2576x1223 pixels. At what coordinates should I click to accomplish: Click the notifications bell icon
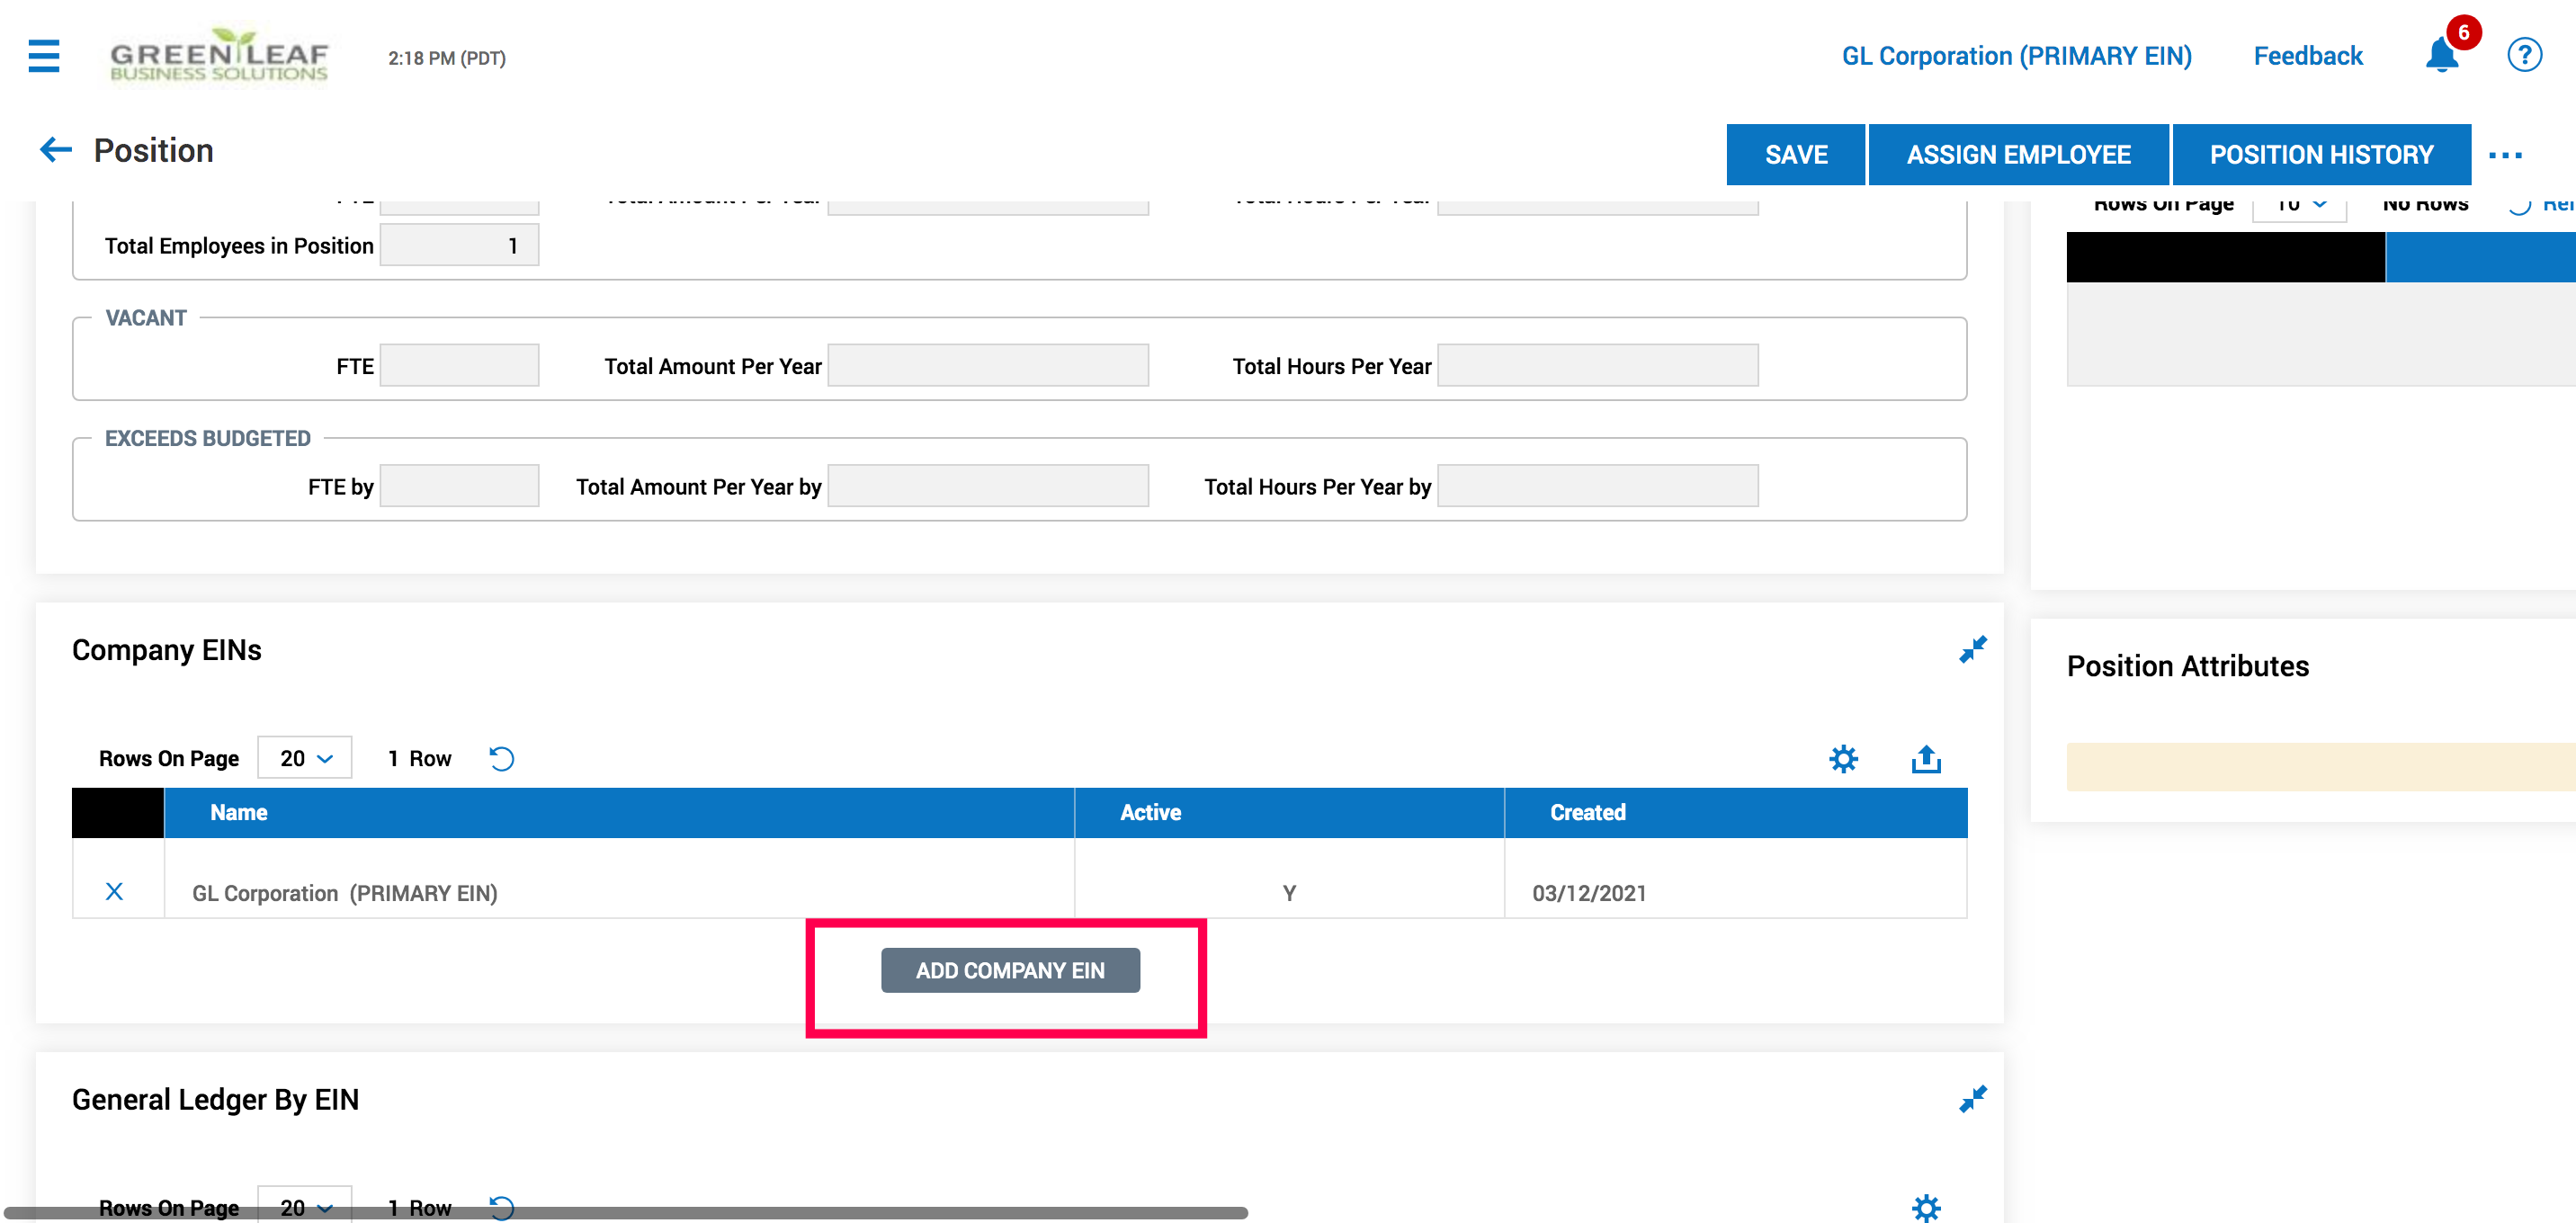[2441, 55]
